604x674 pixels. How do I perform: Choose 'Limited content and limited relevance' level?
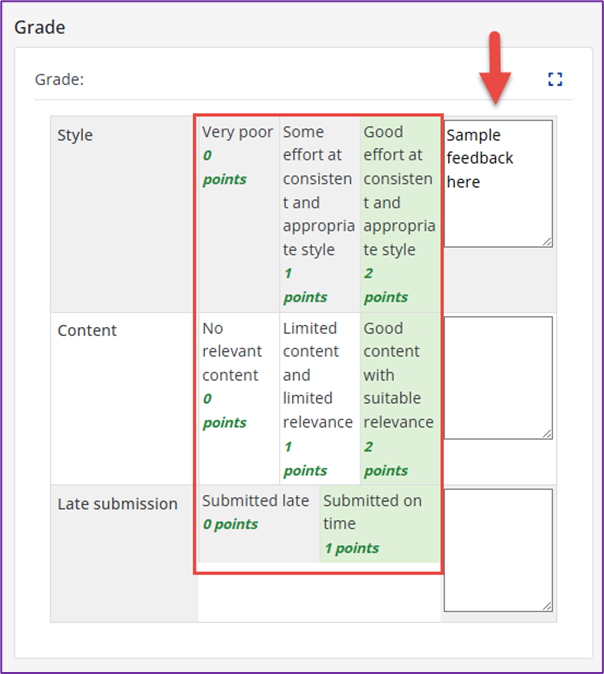click(x=318, y=398)
